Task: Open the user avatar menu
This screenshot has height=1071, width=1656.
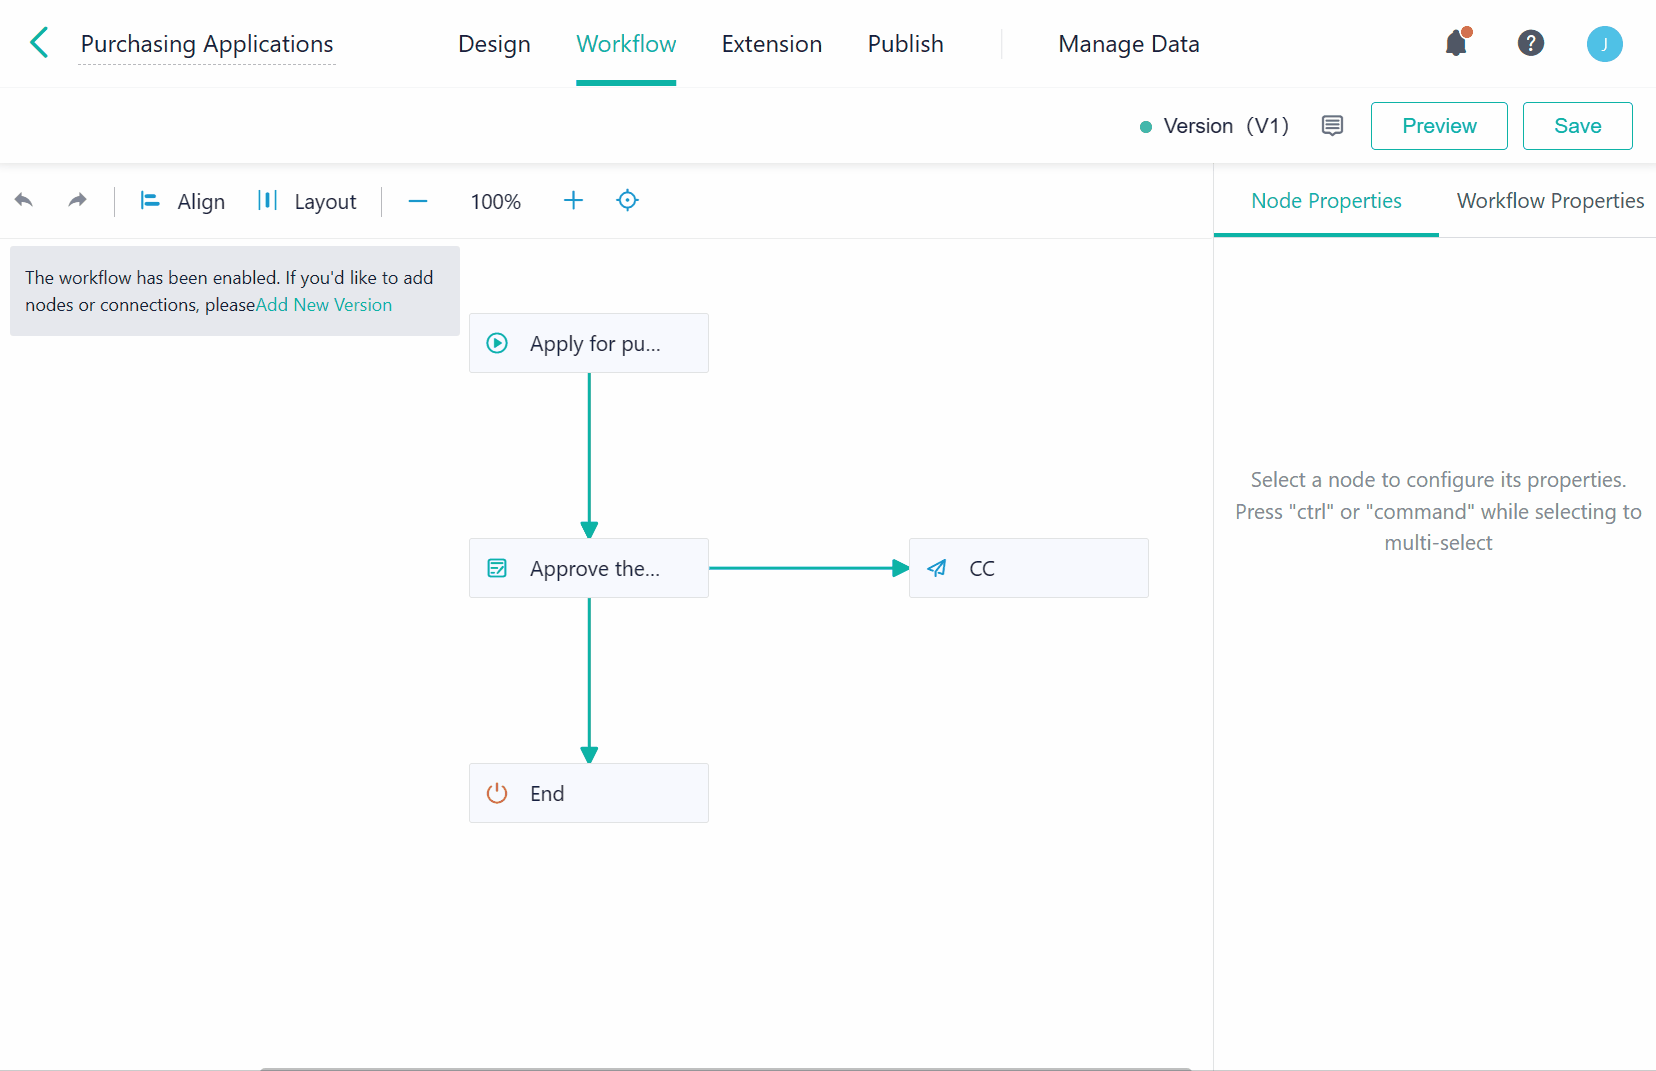Action: pos(1604,44)
